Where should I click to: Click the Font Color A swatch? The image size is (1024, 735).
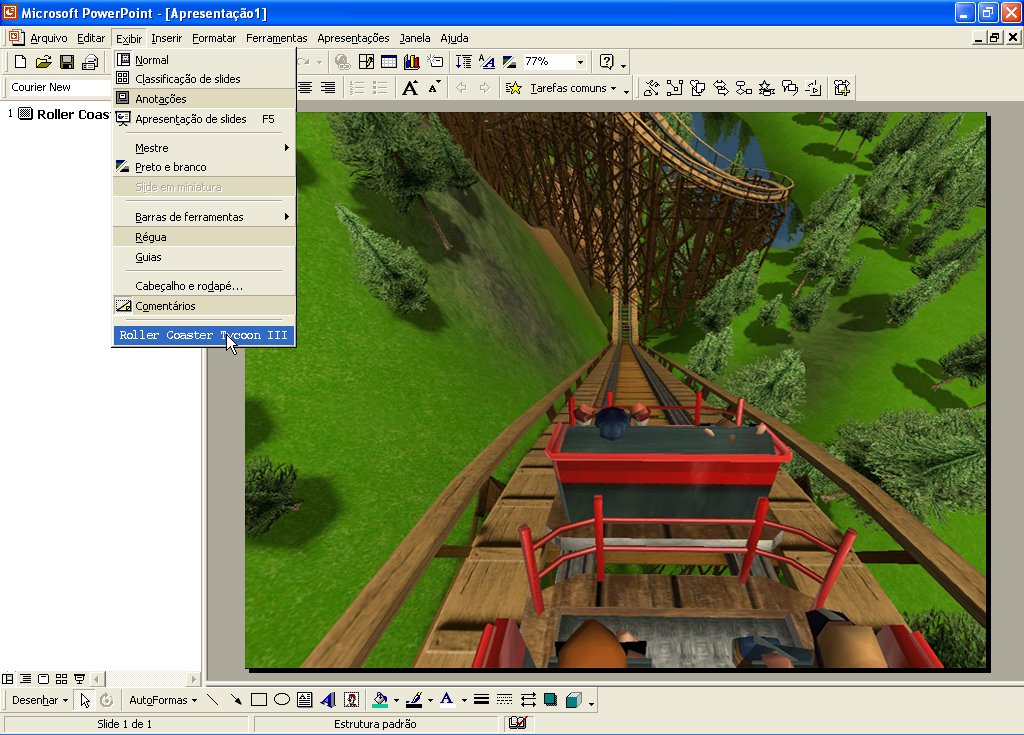(447, 700)
